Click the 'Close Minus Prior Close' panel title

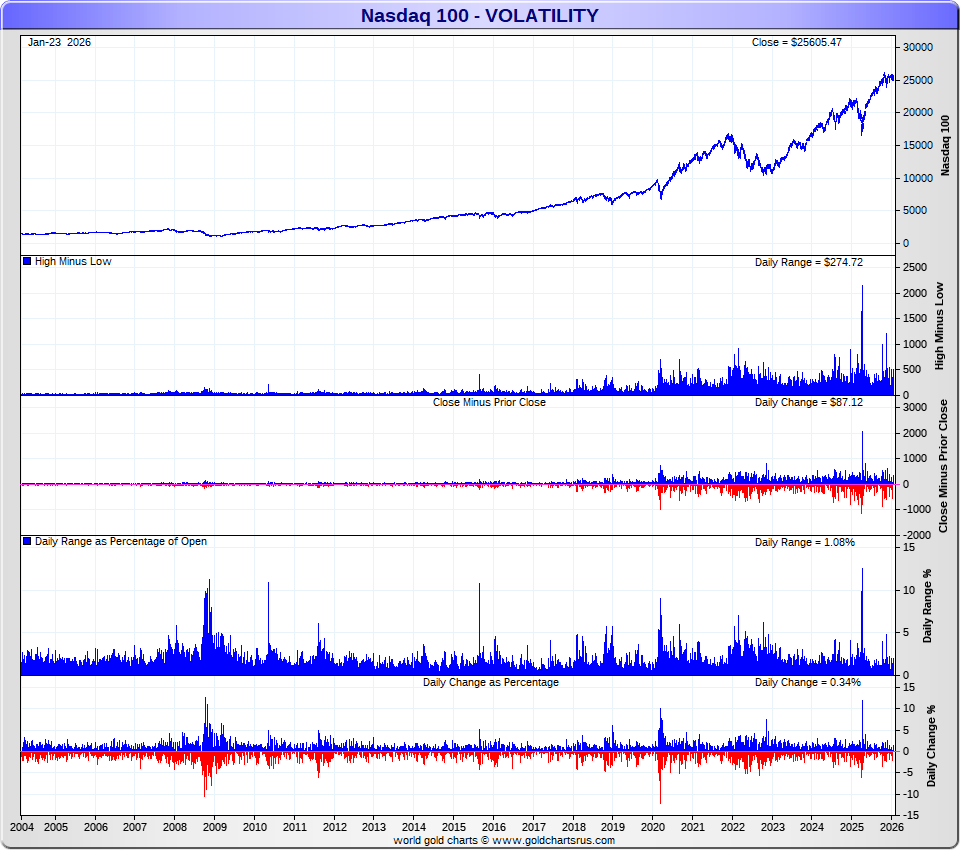click(x=489, y=402)
